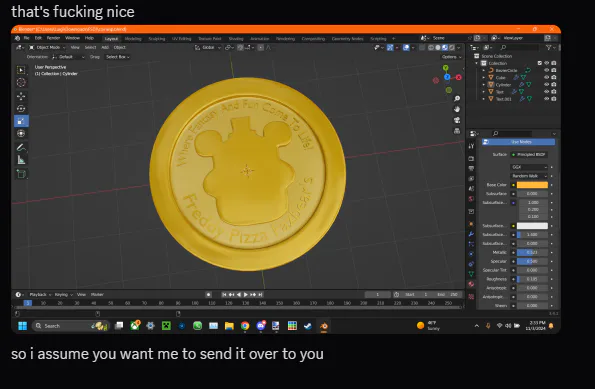Switch viewport to Solid shading
This screenshot has height=389, width=595.
438,47
